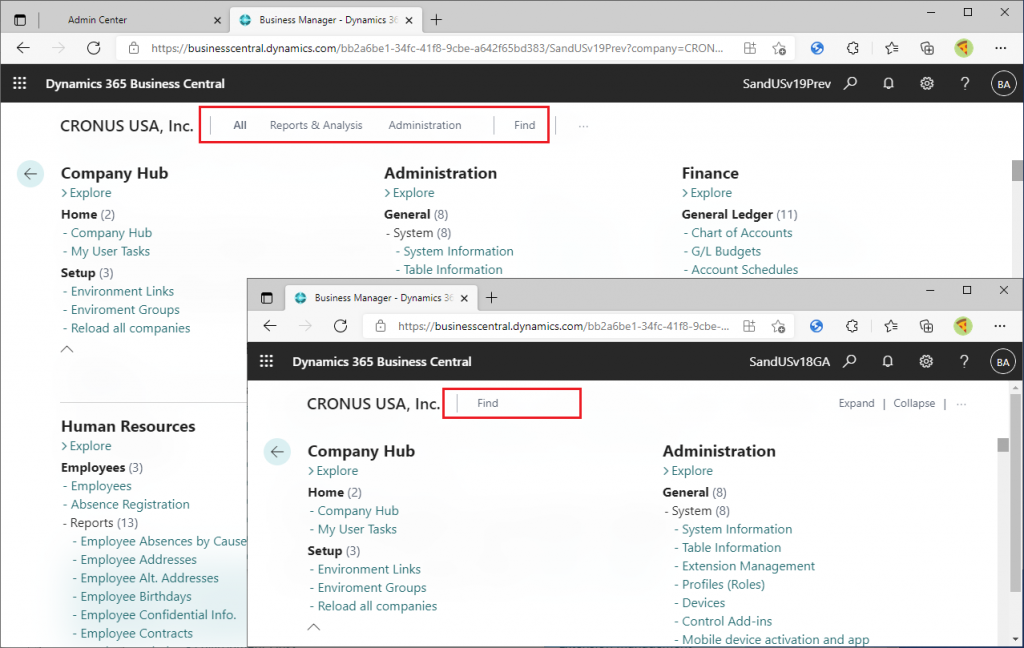Open the settings gear in the SandUSv18GA window
This screenshot has width=1024, height=648.
926,361
